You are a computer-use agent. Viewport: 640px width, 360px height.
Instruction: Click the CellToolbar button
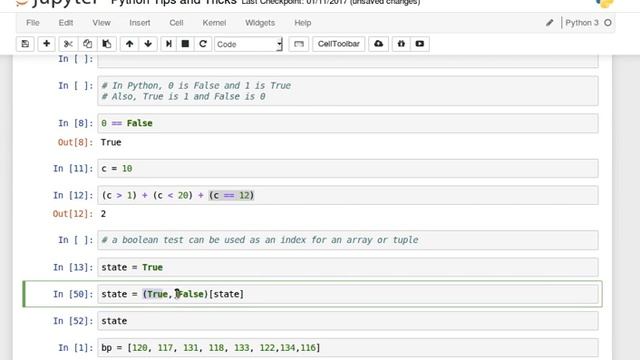339,44
